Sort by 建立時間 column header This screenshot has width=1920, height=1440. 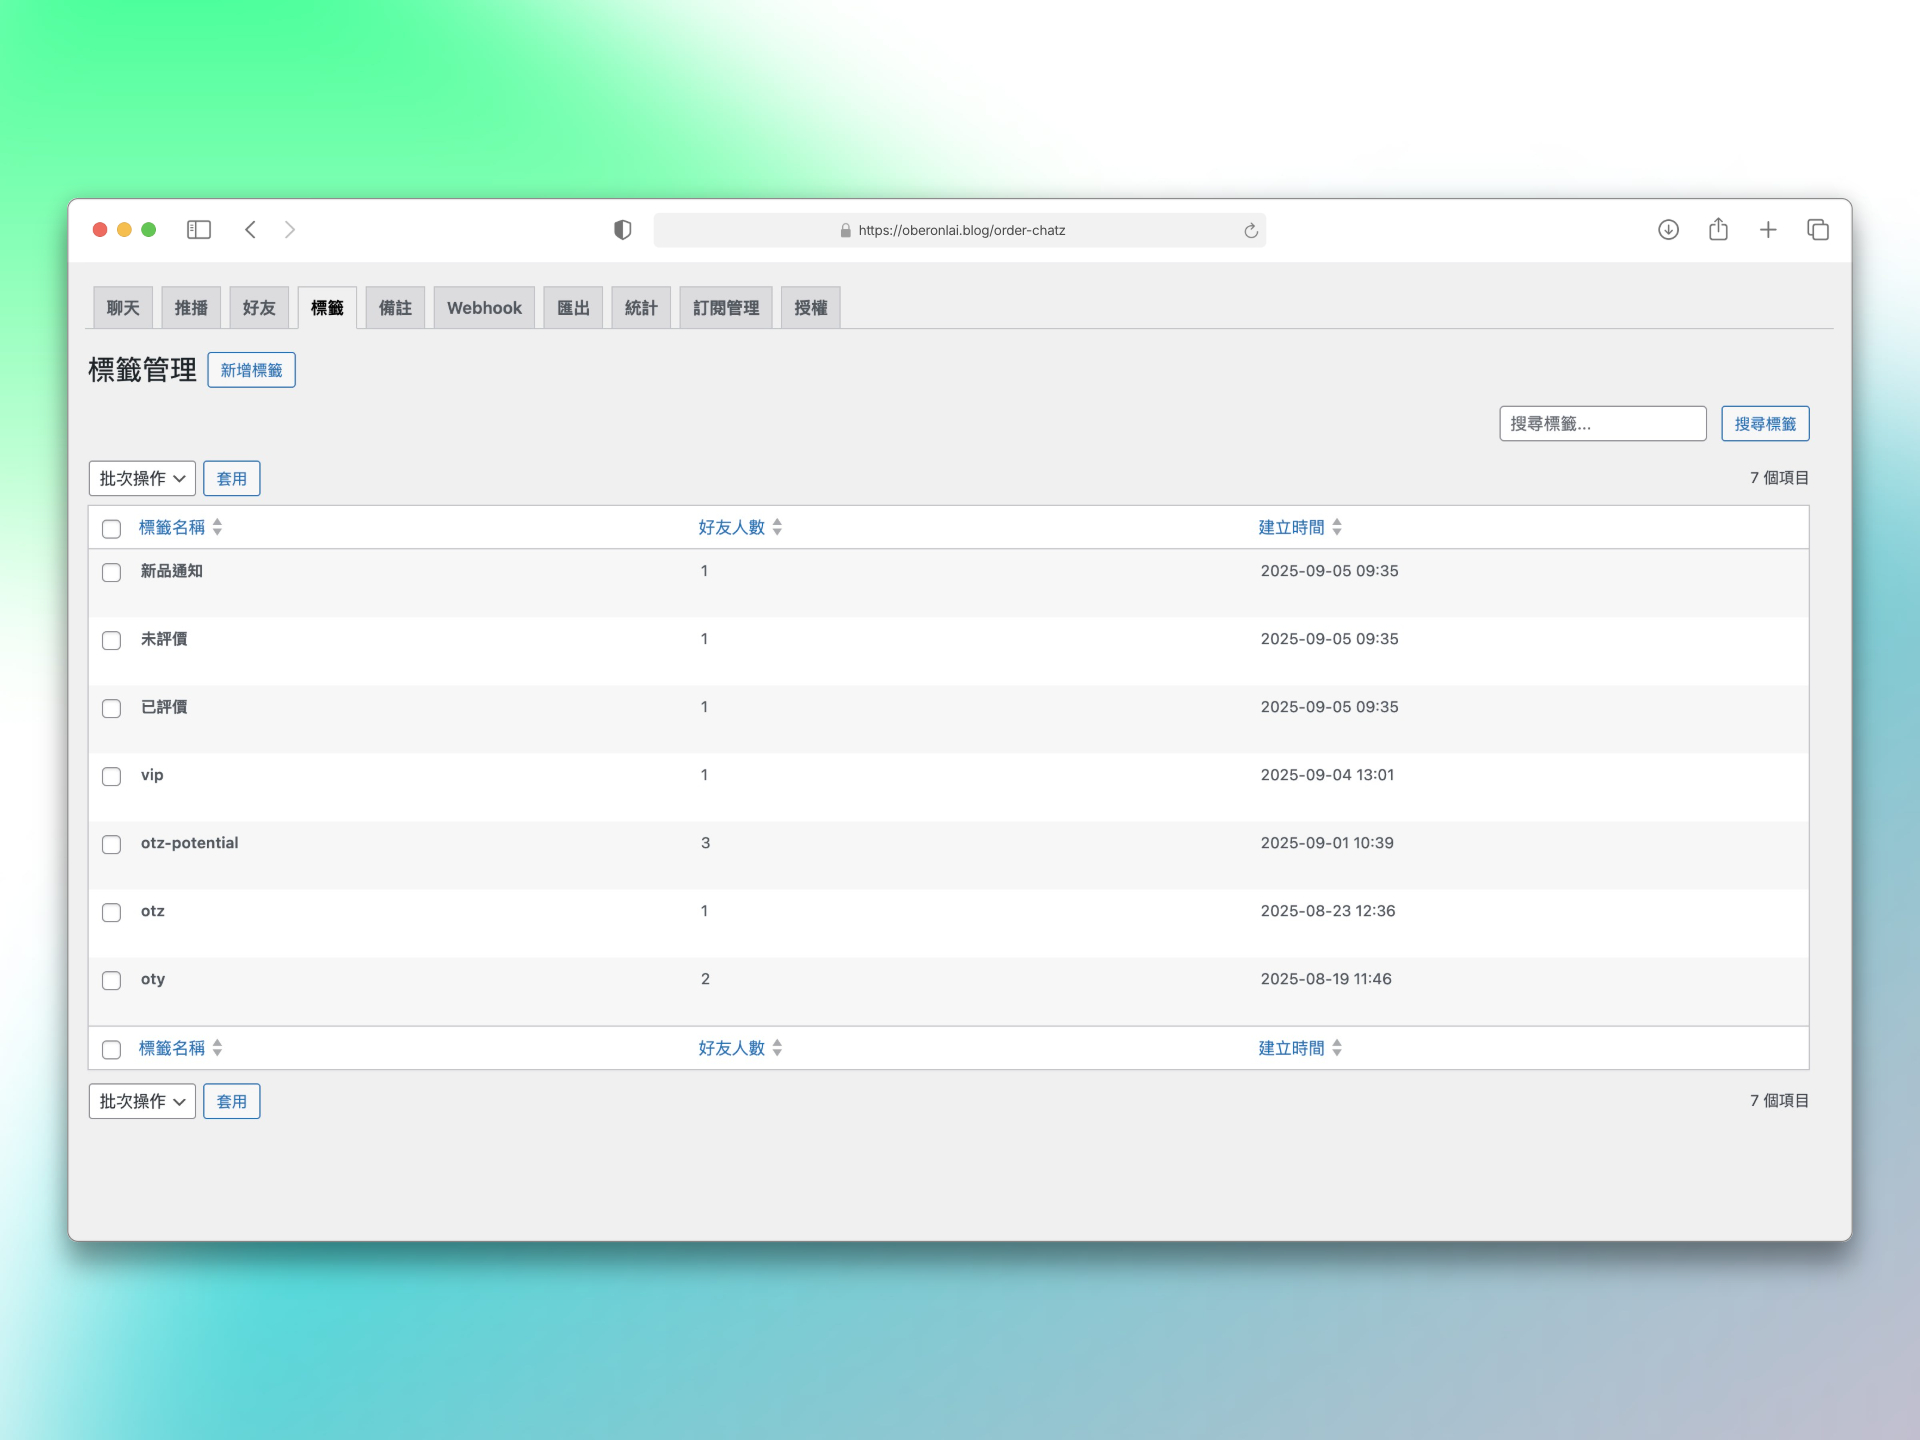[x=1291, y=527]
